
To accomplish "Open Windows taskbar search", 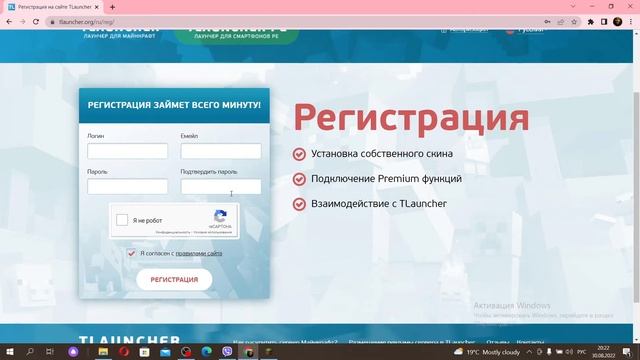I will point(30,352).
